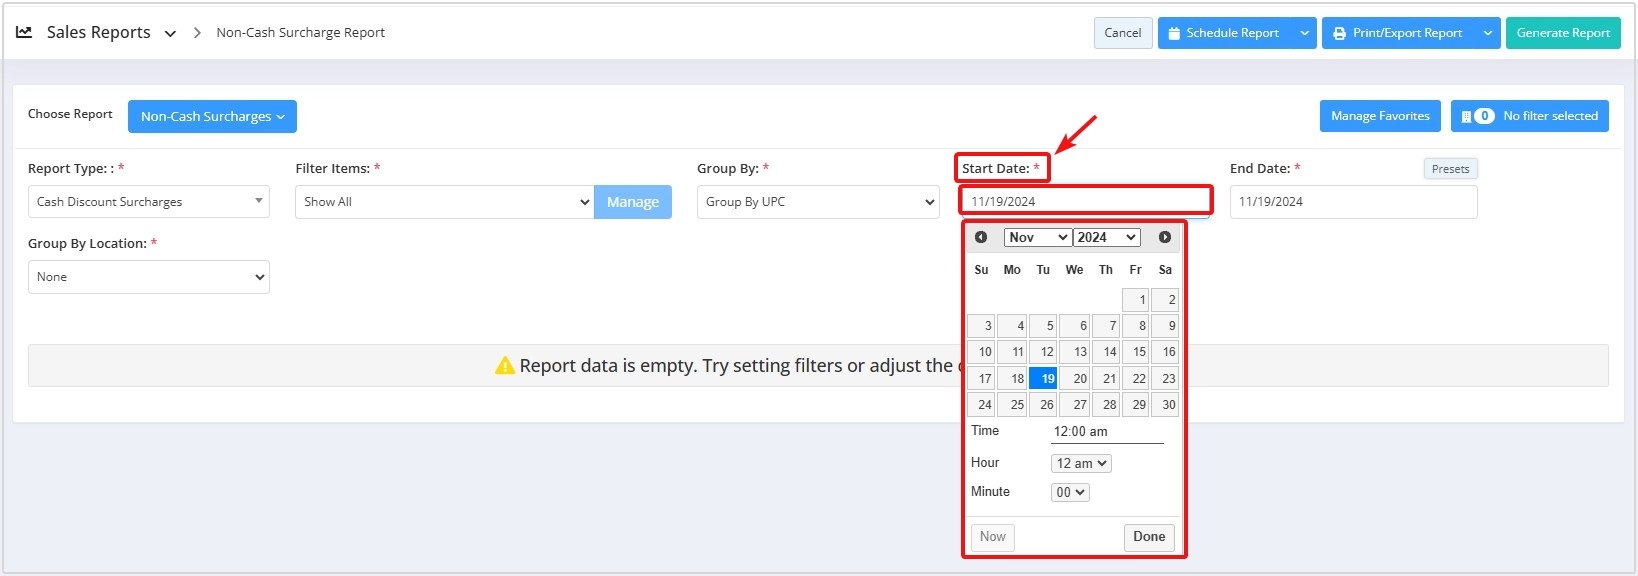The width and height of the screenshot is (1638, 576).
Task: Cancel the report setup
Action: coord(1123,33)
